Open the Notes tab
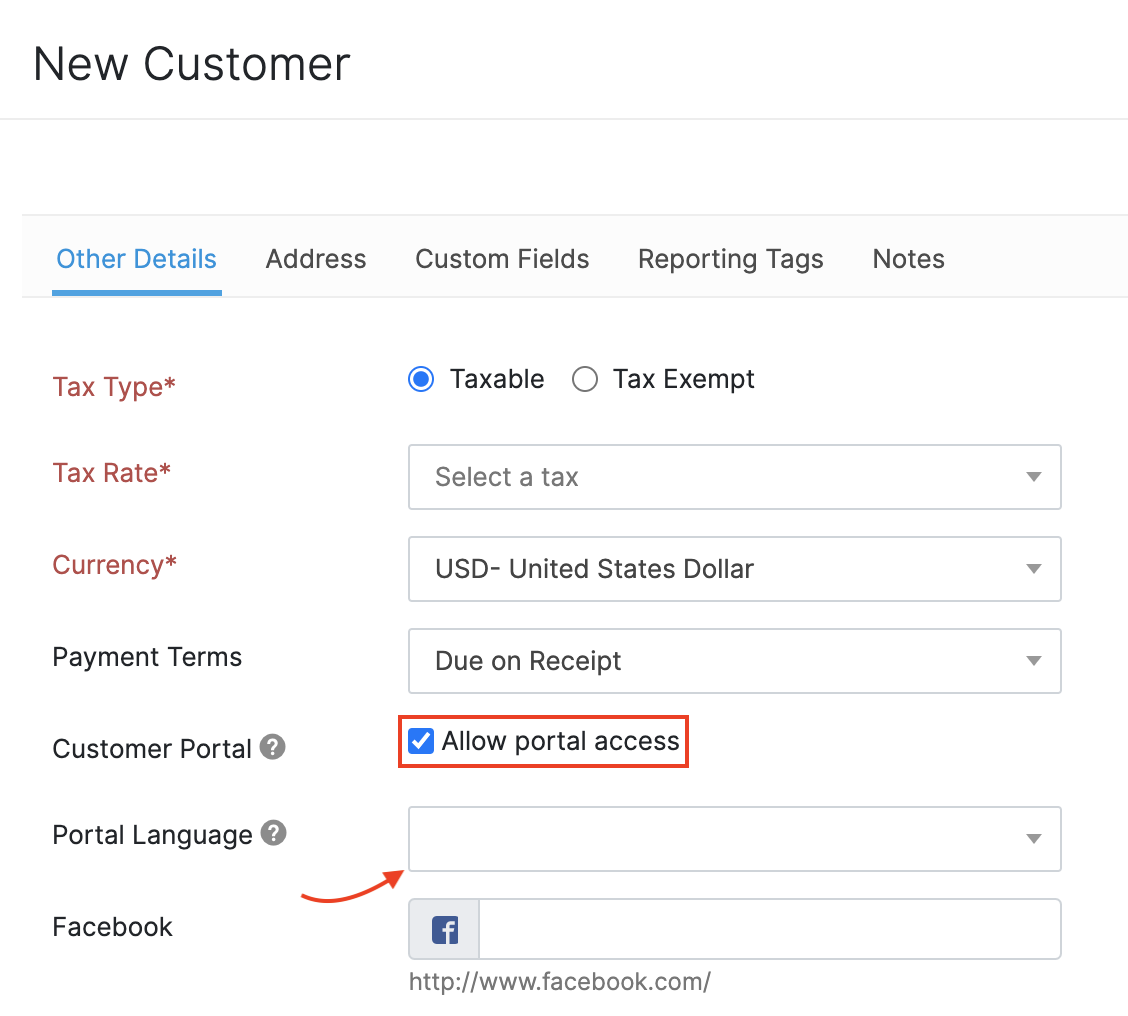The width and height of the screenshot is (1128, 1016). [907, 259]
